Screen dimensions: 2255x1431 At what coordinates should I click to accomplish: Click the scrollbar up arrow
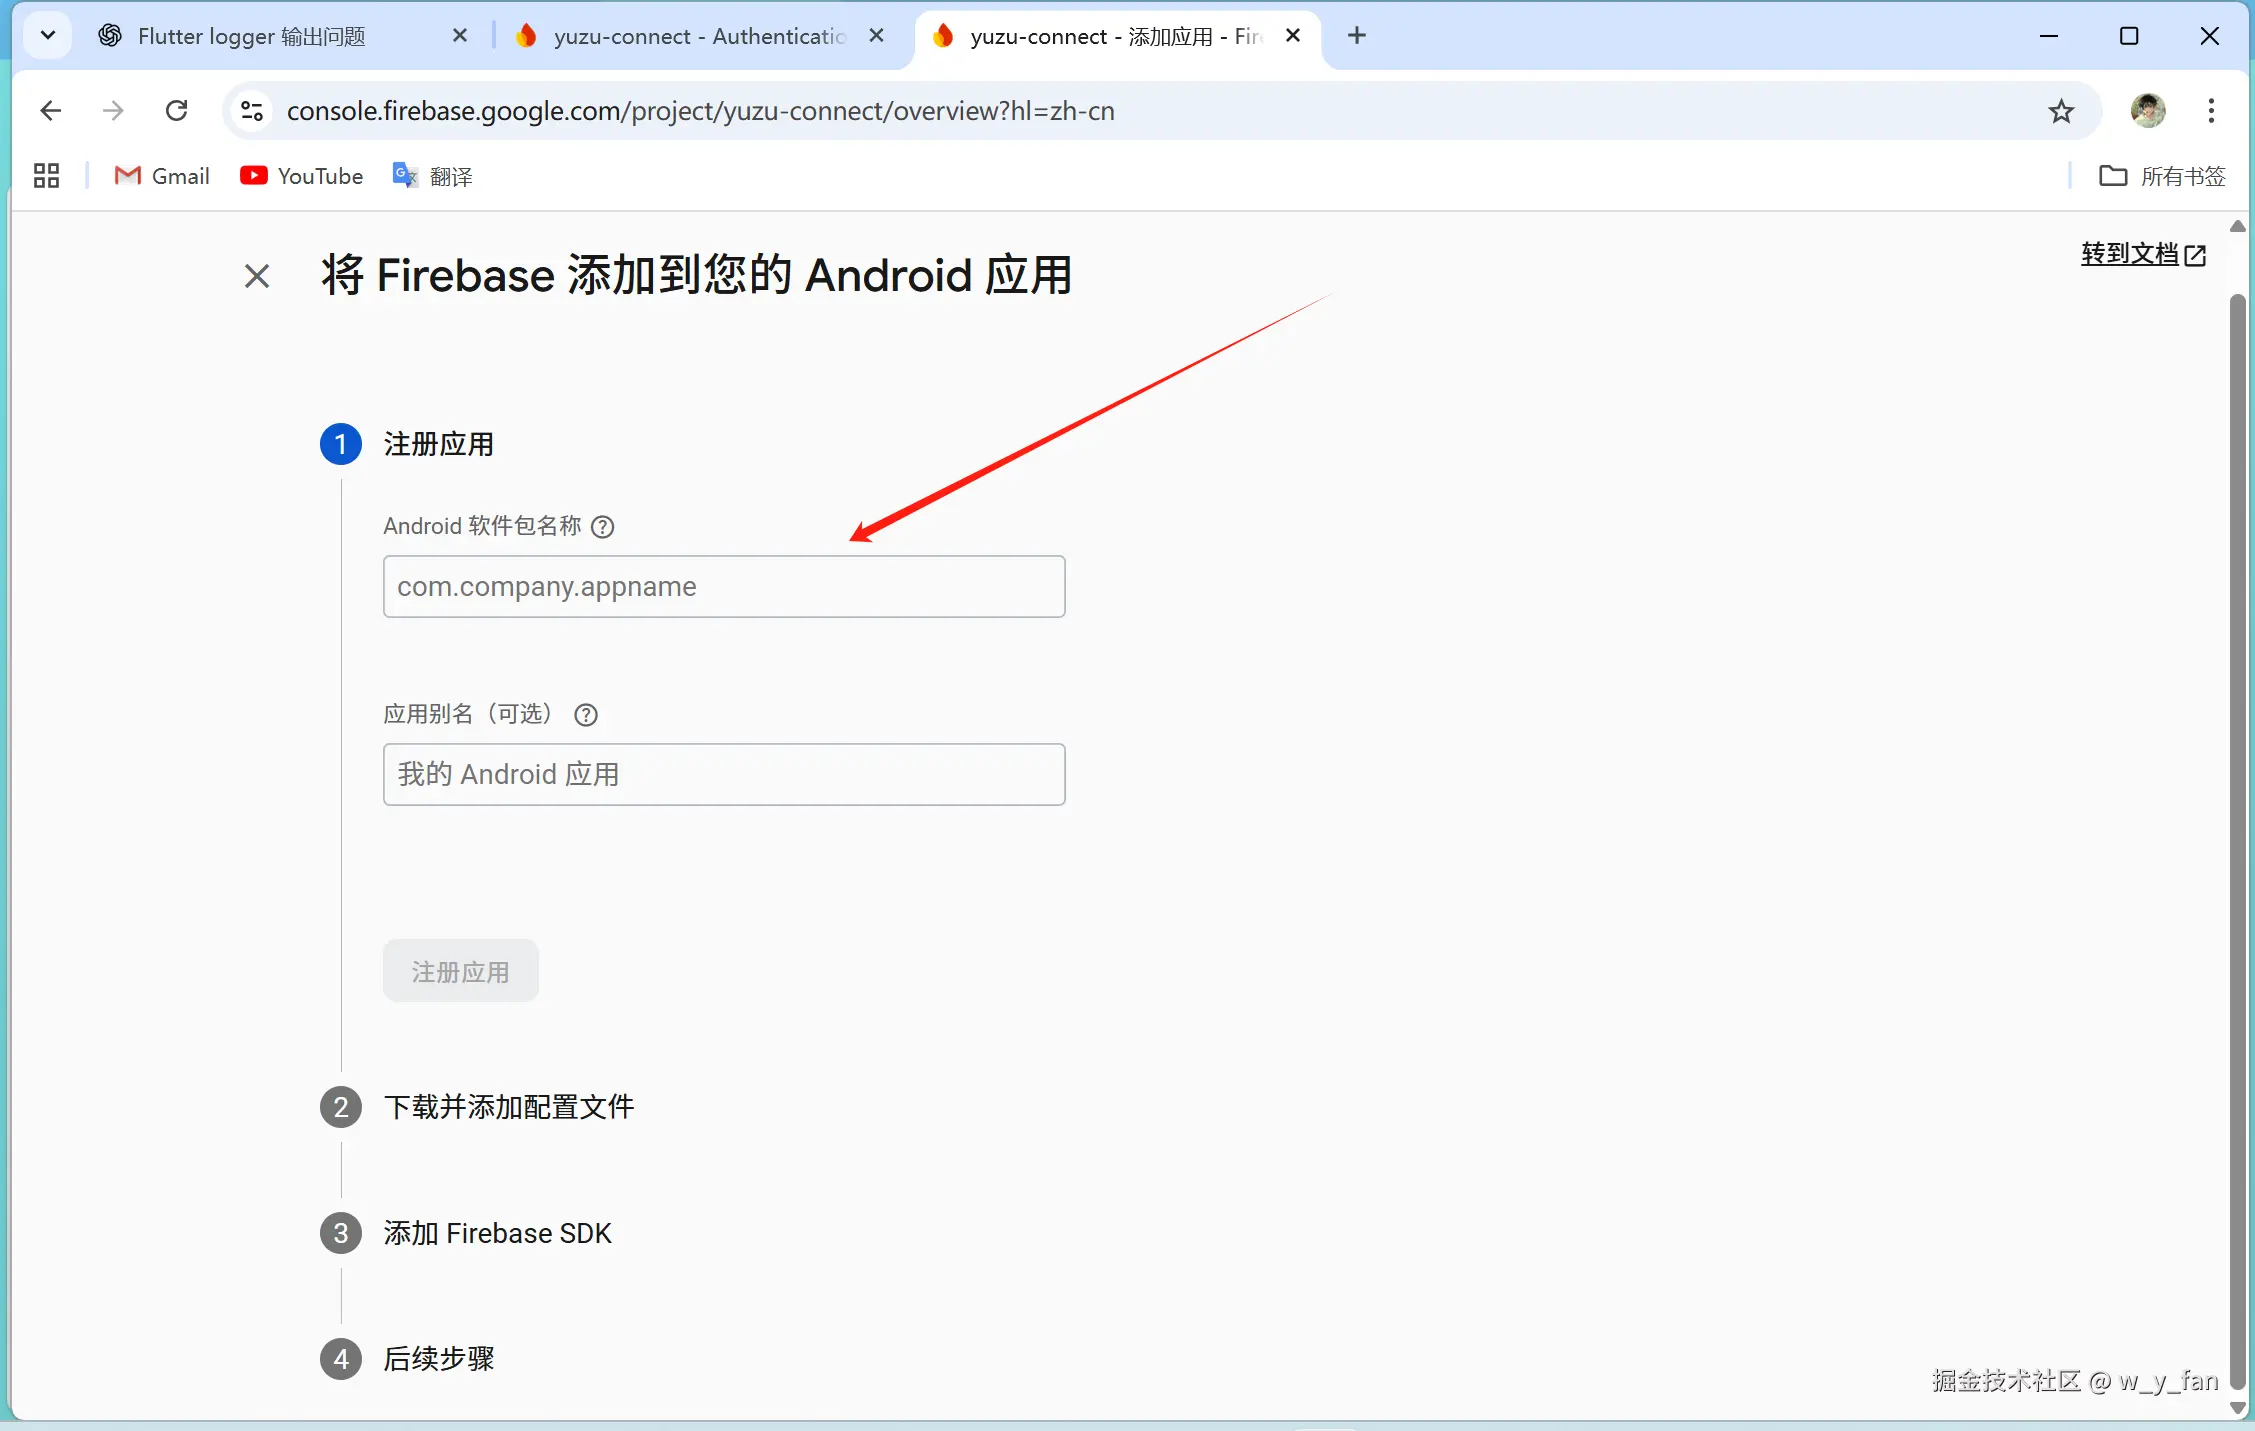coord(2238,226)
